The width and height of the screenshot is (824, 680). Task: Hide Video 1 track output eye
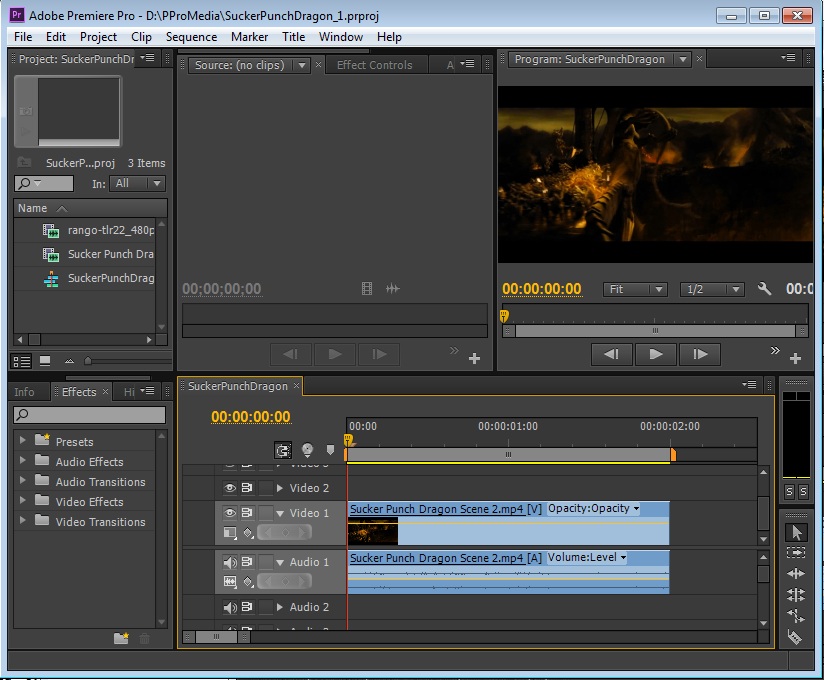(230, 512)
